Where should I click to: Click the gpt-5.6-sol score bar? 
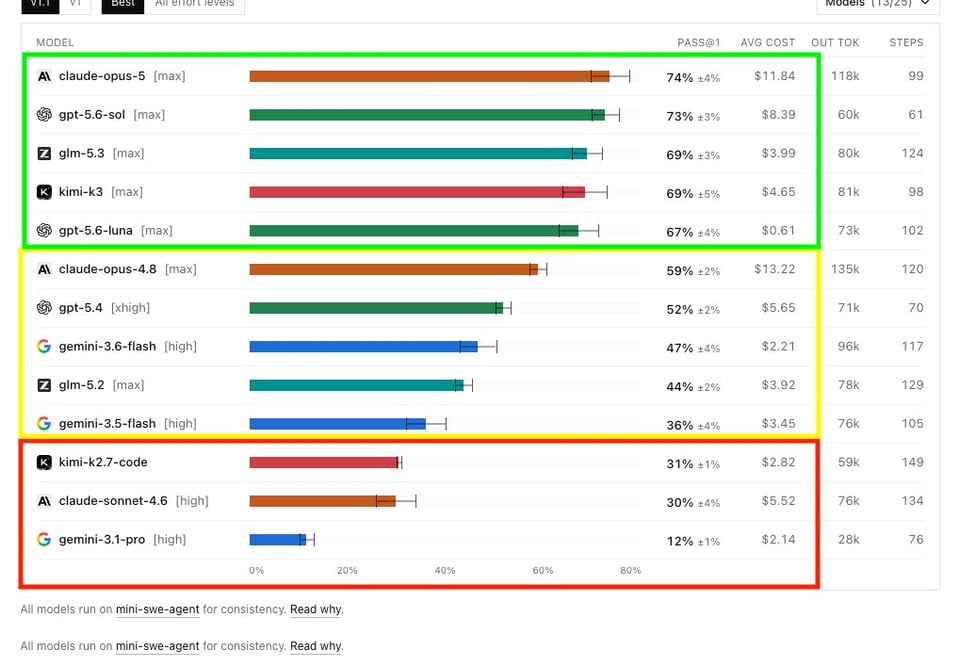click(x=427, y=115)
